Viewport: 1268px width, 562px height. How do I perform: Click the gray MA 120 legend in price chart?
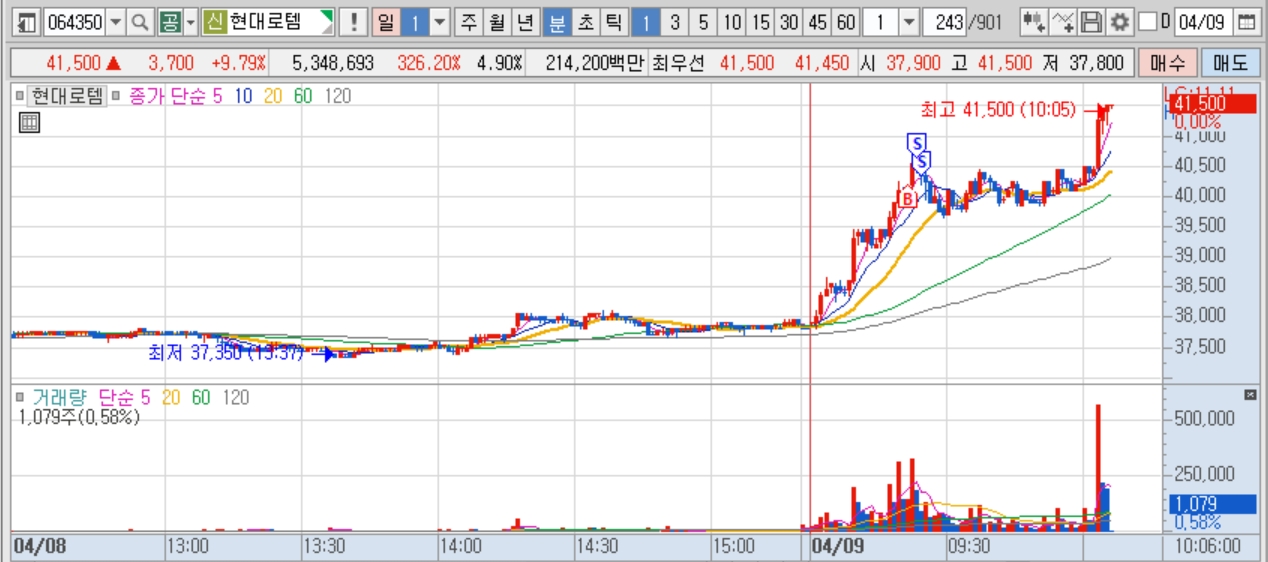pos(338,96)
